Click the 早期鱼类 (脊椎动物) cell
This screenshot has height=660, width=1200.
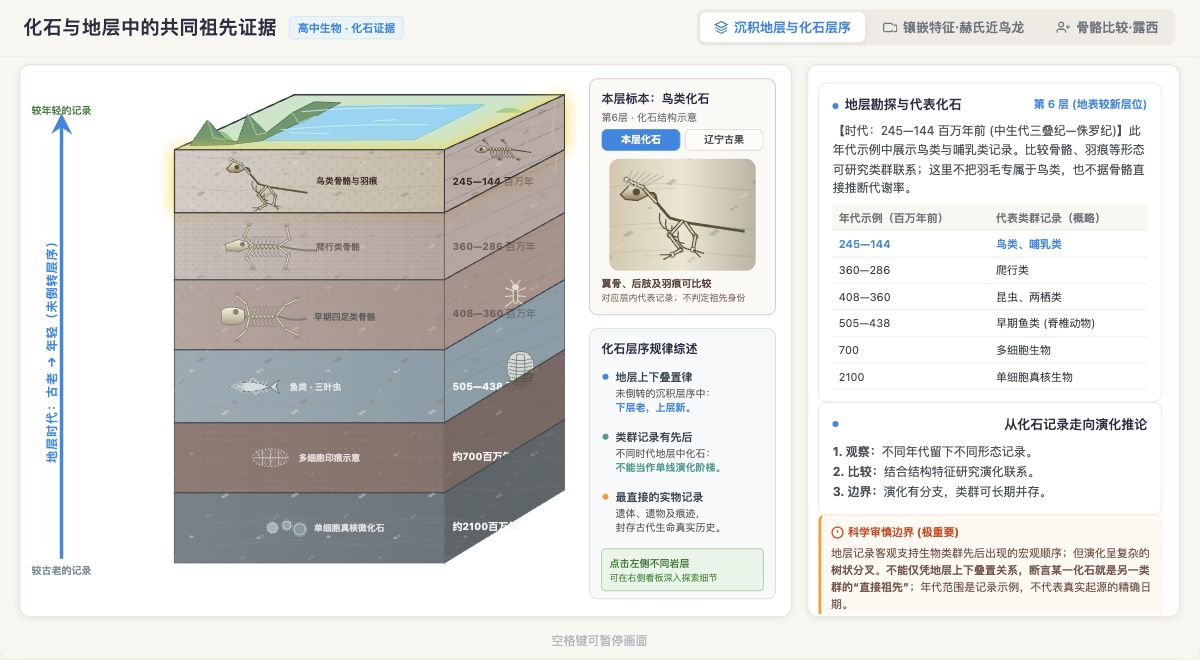pyautogui.click(x=1046, y=324)
